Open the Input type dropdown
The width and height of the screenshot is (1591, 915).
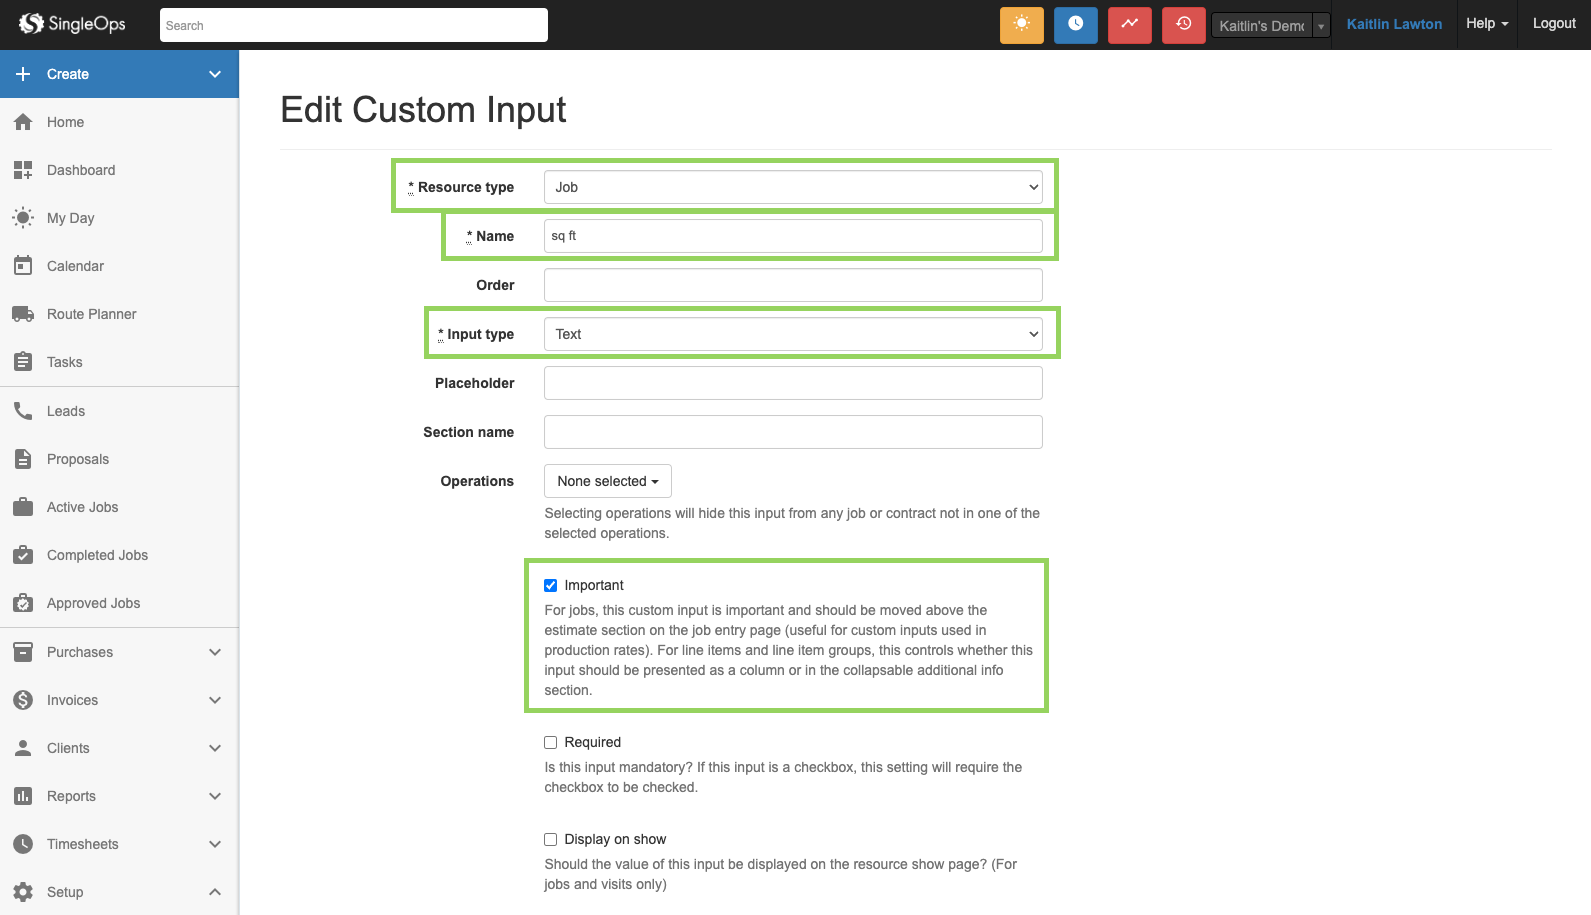point(792,334)
